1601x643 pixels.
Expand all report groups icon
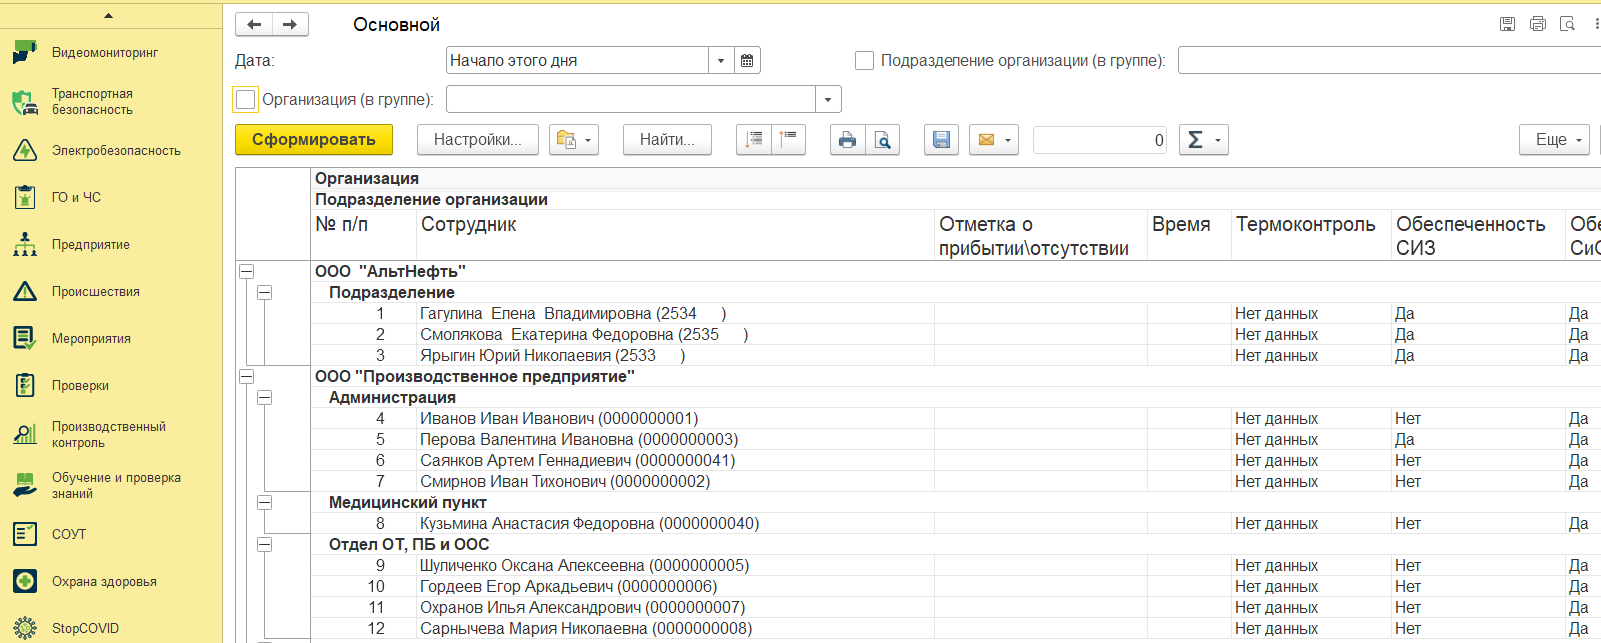point(754,140)
